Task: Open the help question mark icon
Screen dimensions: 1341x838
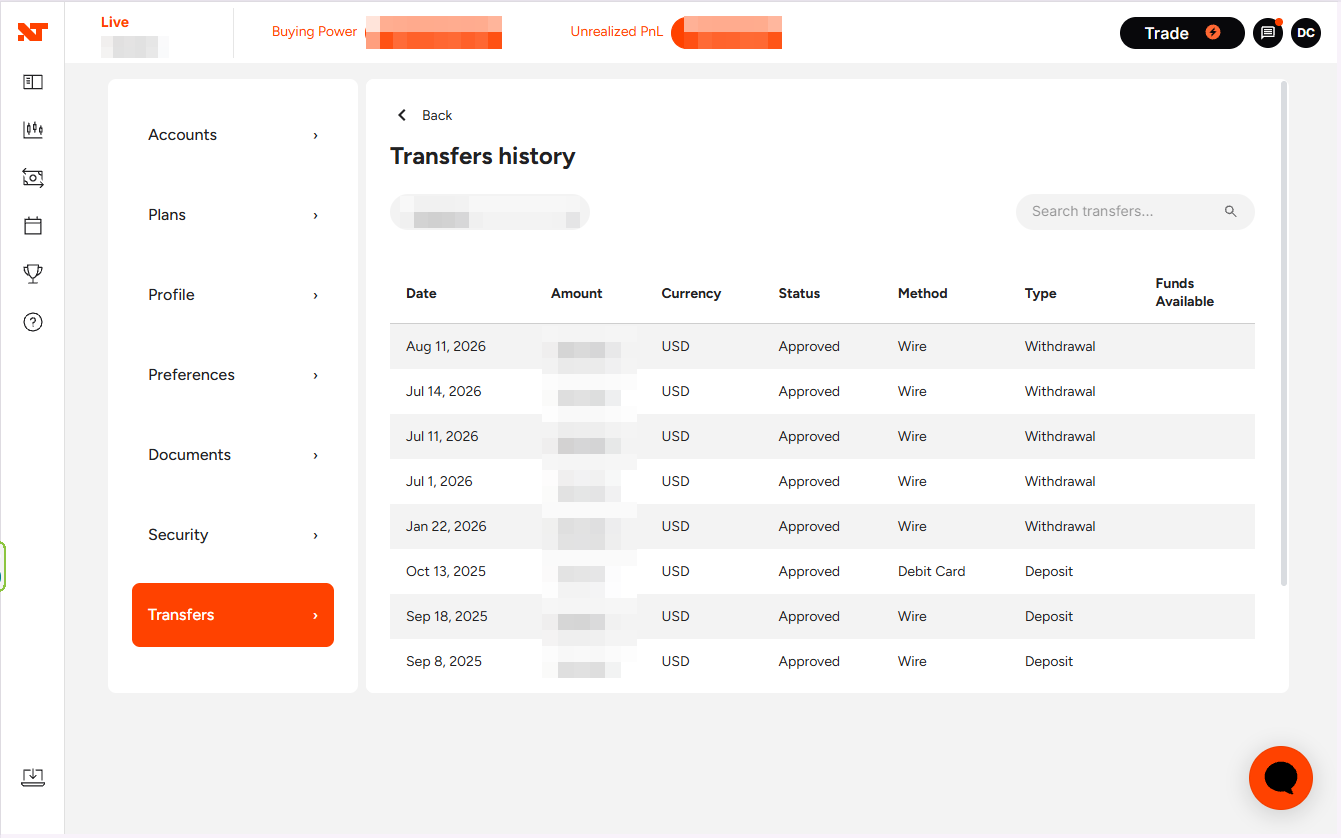Action: click(x=33, y=322)
